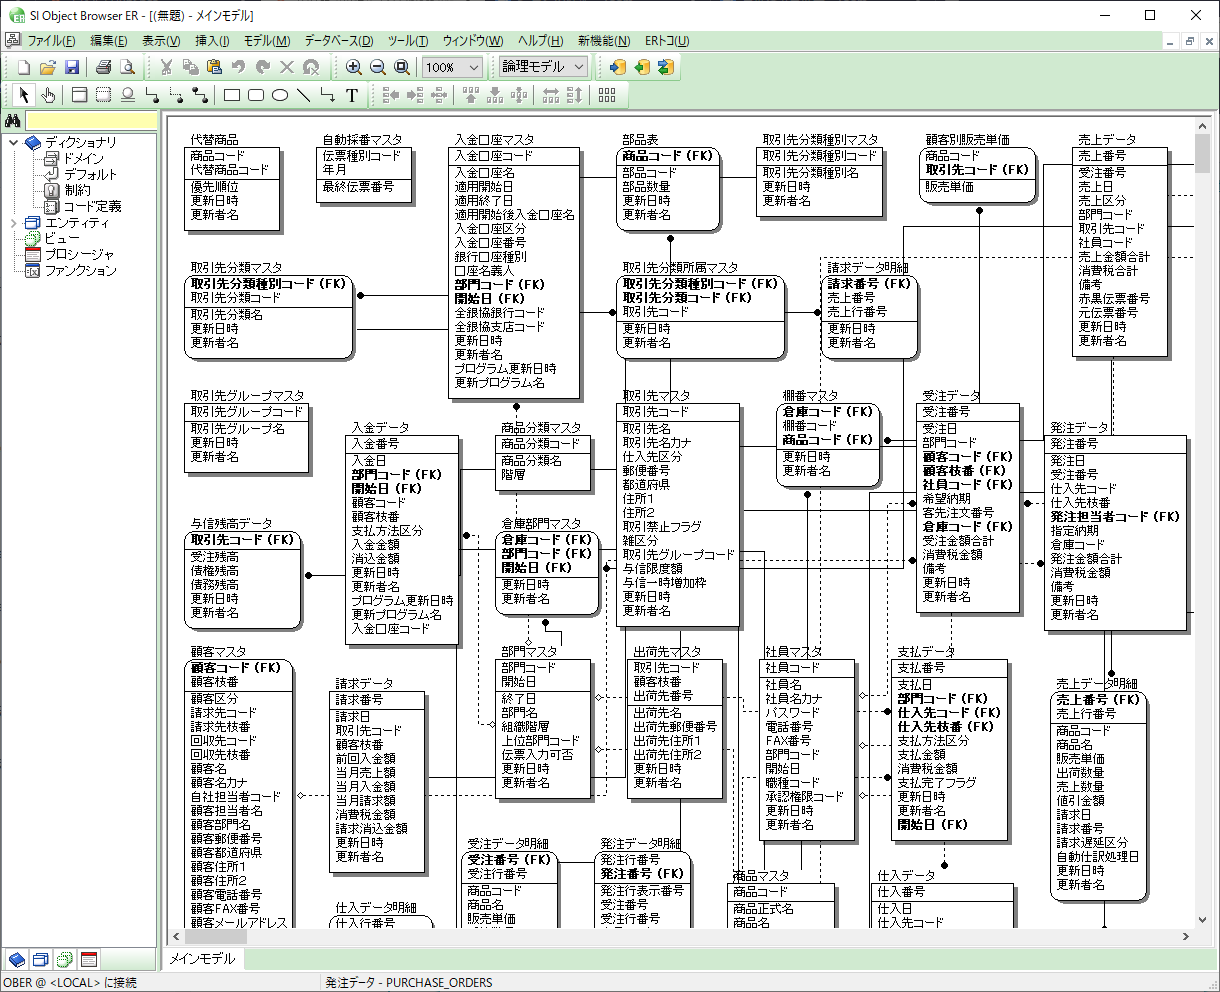
Task: Click the Zoom In magnifier icon
Action: [x=354, y=67]
